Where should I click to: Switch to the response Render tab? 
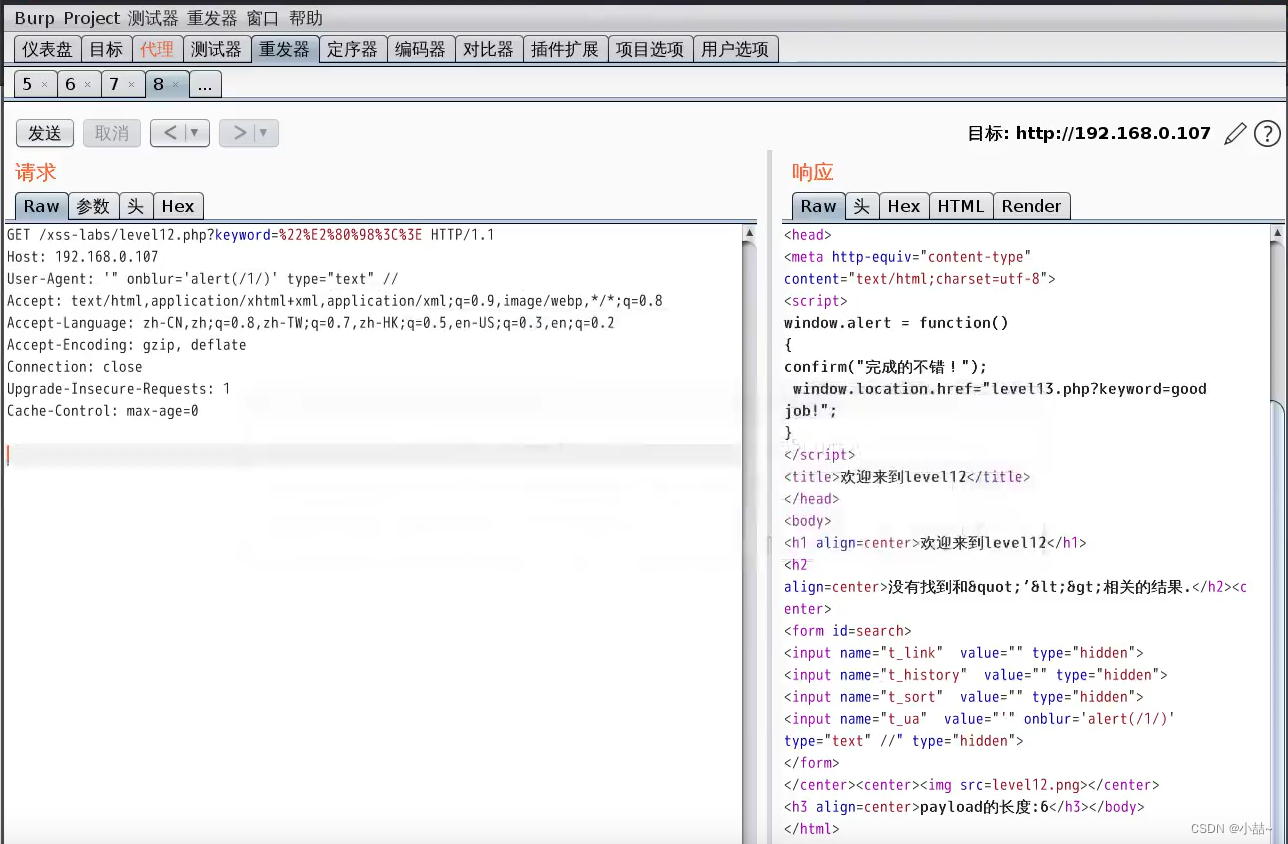click(x=1031, y=206)
